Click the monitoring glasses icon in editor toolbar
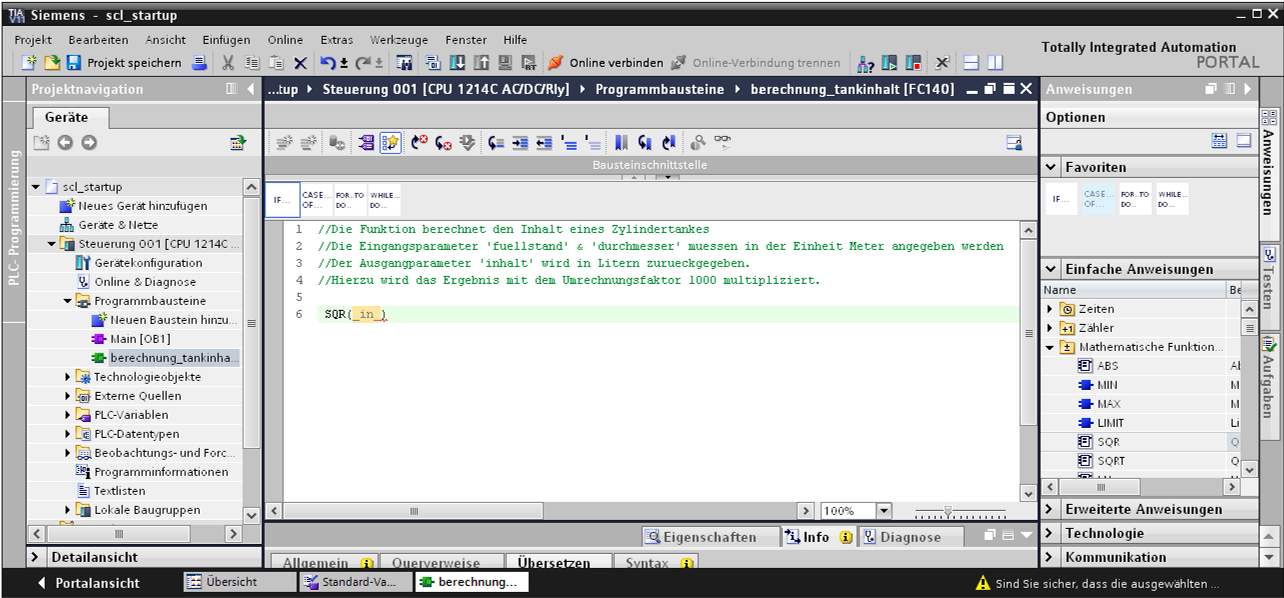Viewport: 1284px width, 598px height. [722, 143]
